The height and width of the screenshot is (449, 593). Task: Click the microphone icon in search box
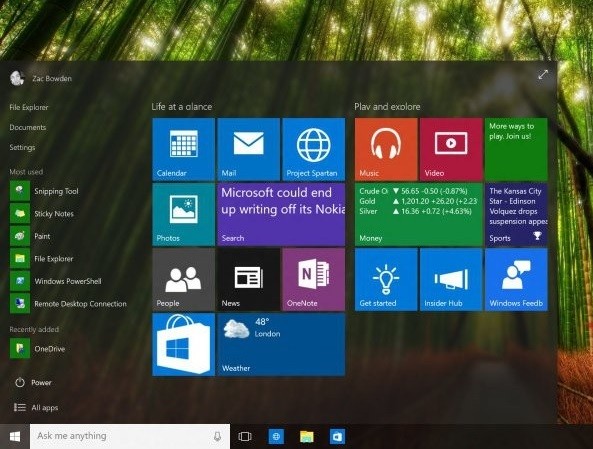[x=217, y=437]
